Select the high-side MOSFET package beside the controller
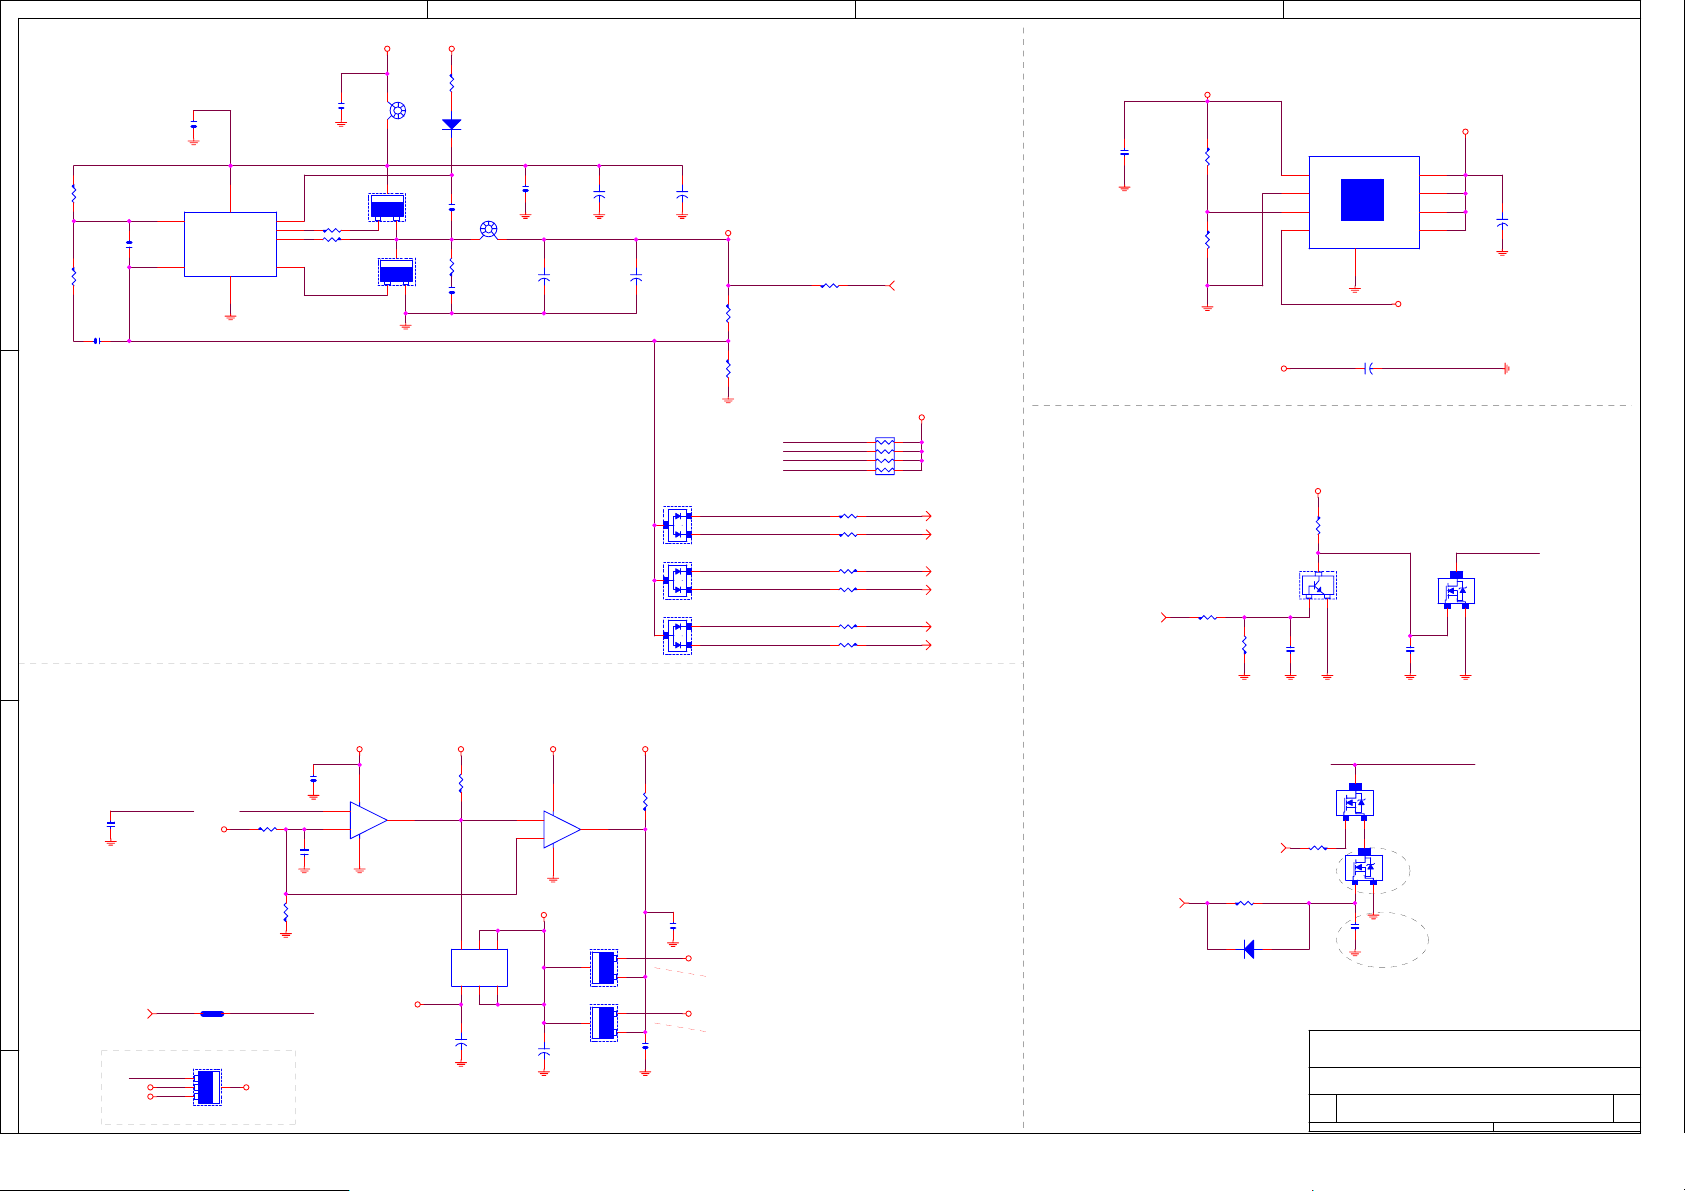 pos(387,207)
